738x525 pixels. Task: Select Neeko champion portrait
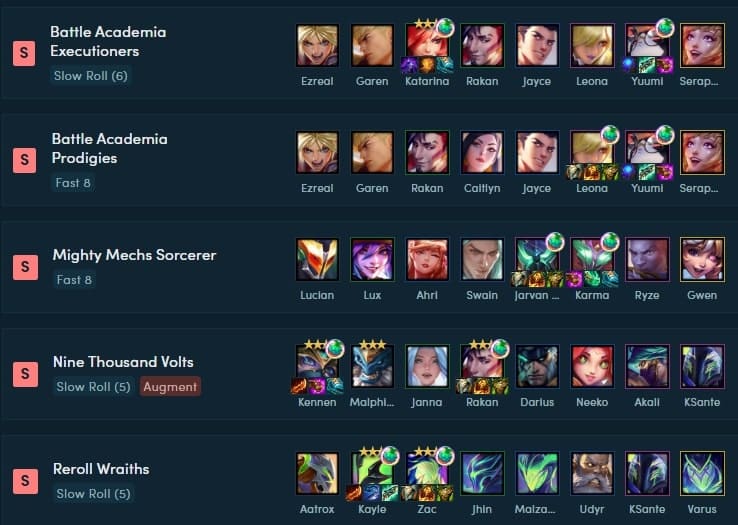pos(592,366)
